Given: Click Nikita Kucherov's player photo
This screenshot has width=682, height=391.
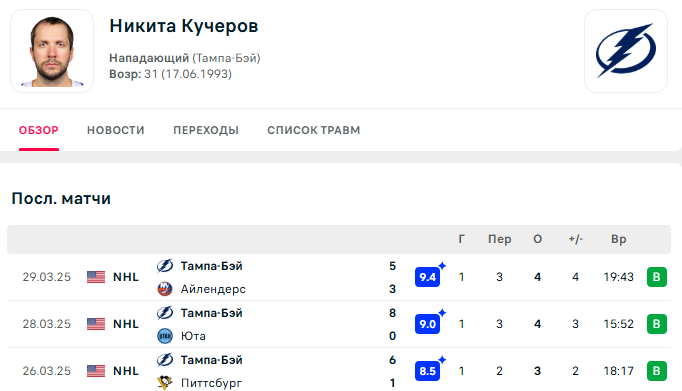Looking at the screenshot, I should click(x=52, y=51).
